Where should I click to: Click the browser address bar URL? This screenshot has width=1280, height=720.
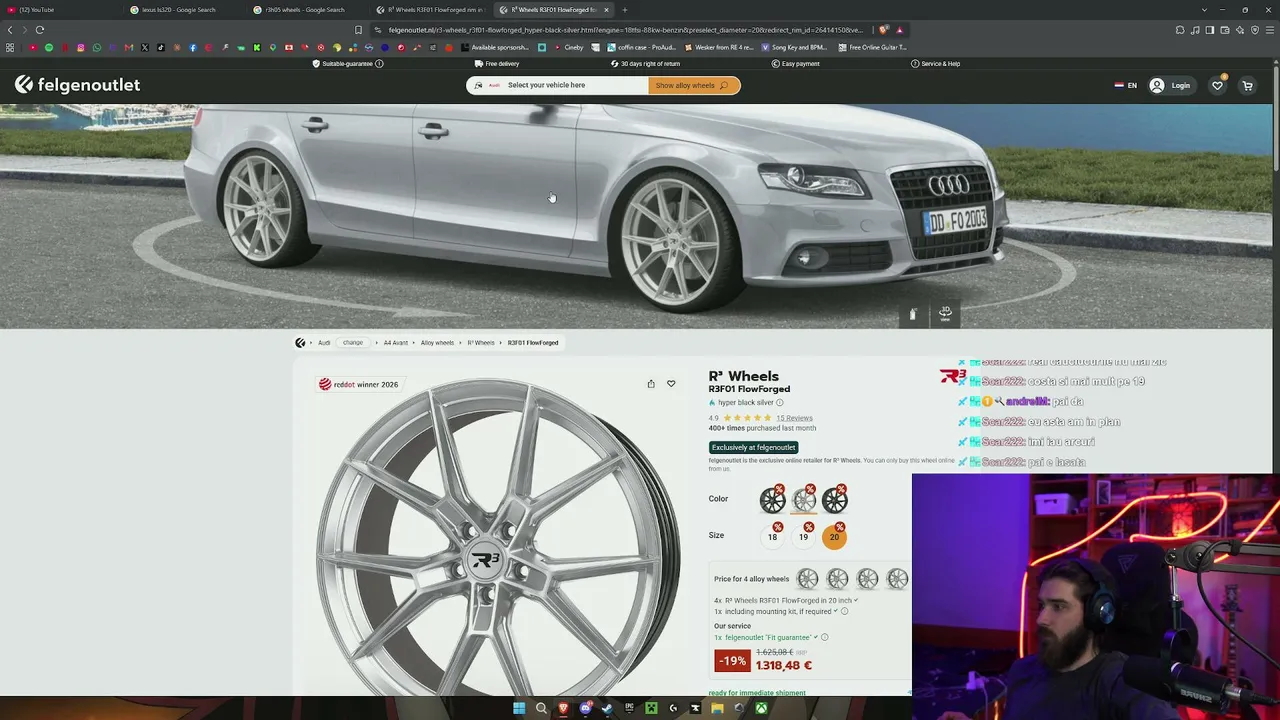coord(625,30)
